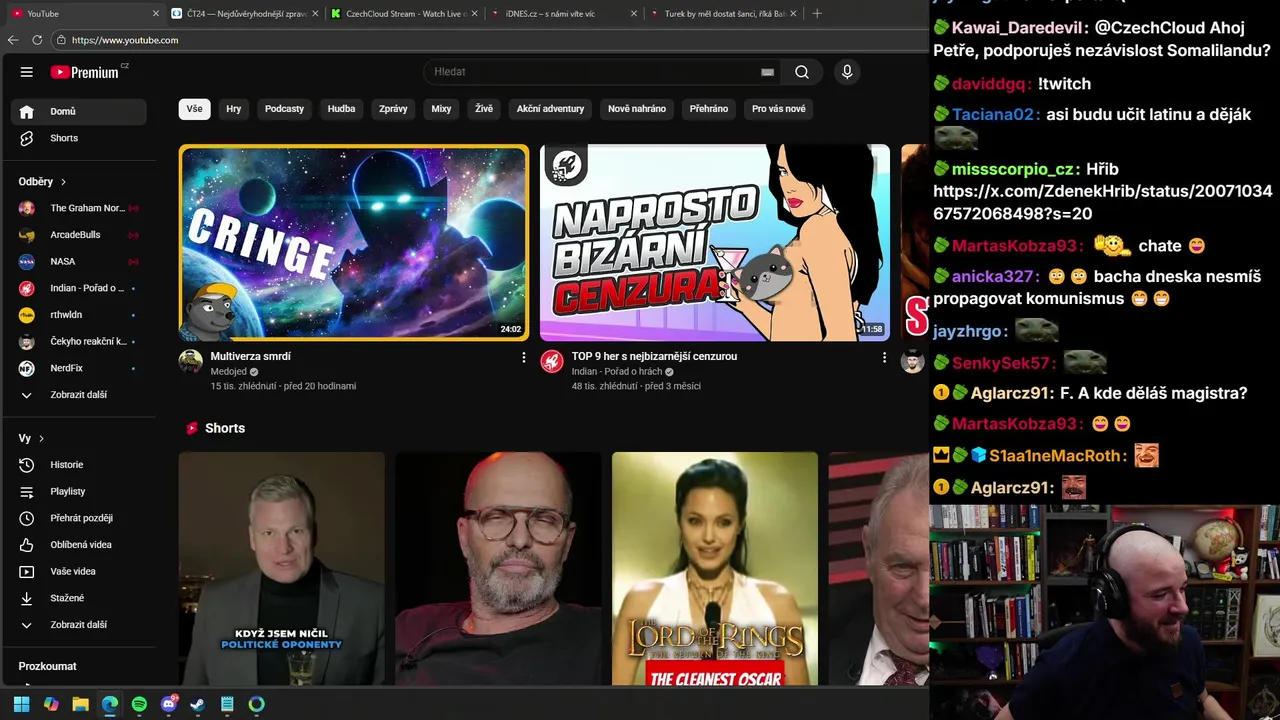The image size is (1280, 720).
Task: Open TOP 9 her s nejbizarnější cenzurou title
Action: tap(654, 356)
